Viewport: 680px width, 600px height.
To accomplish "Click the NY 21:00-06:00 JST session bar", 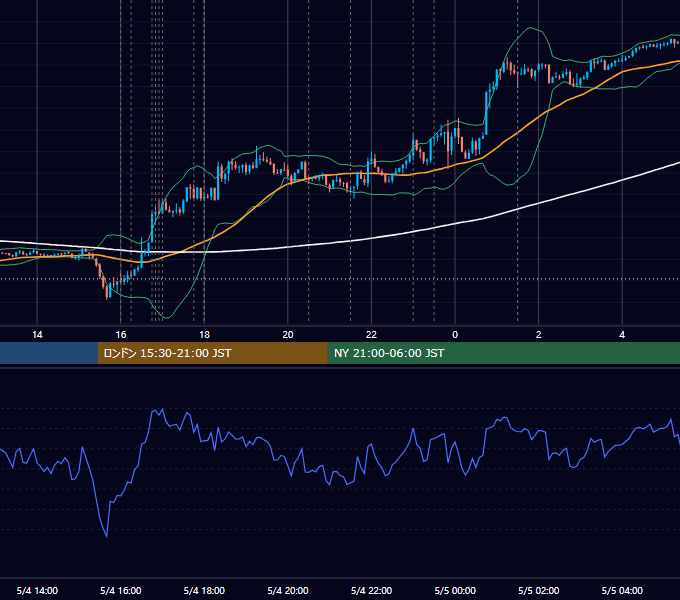I will coord(503,353).
